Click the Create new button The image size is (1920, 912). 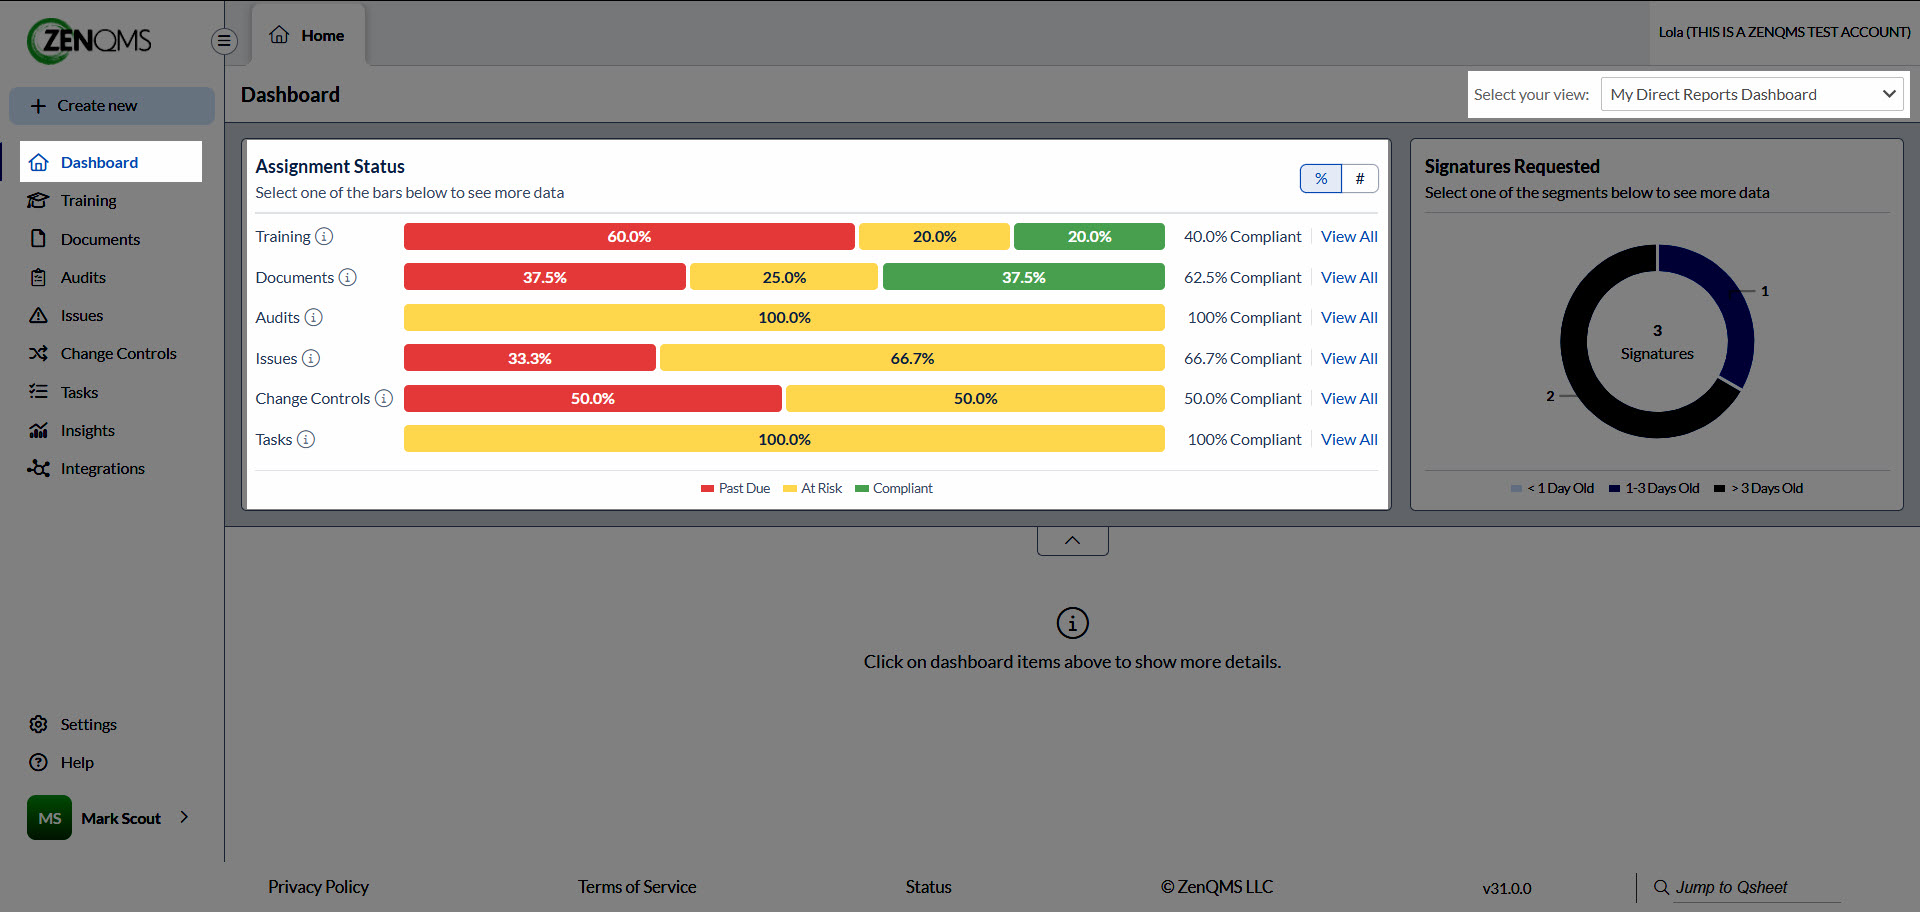tap(112, 106)
